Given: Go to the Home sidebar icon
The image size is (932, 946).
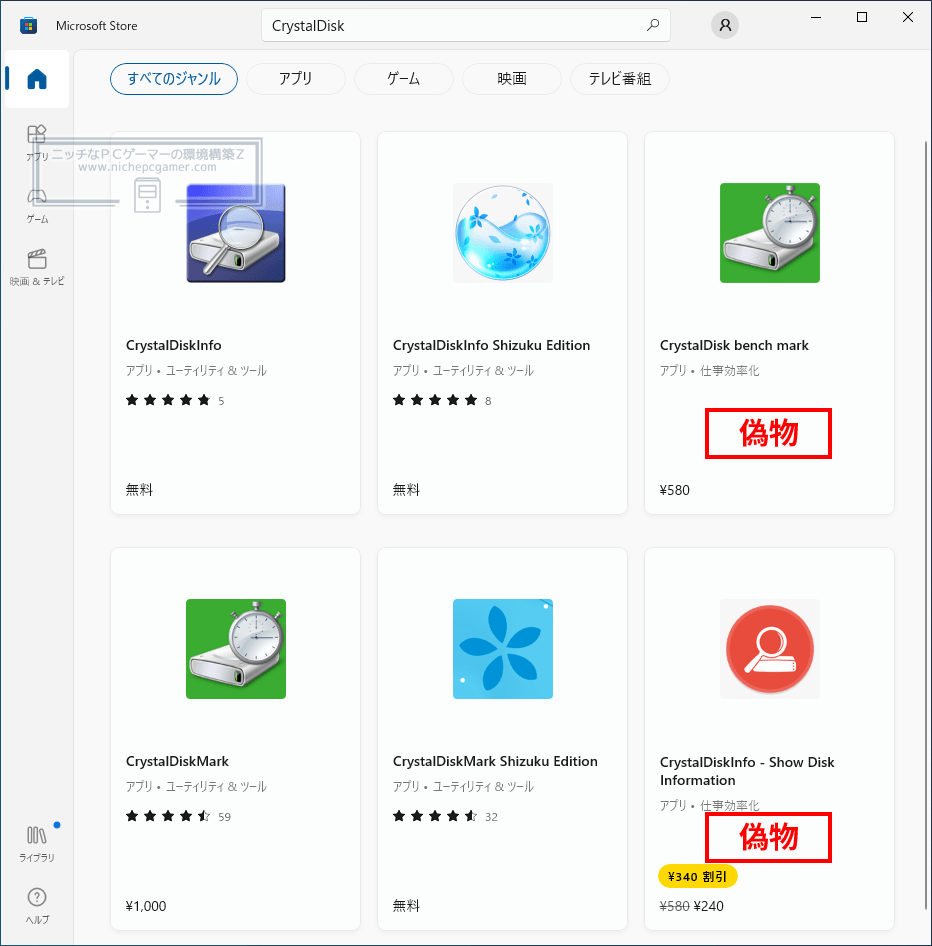Looking at the screenshot, I should click(x=37, y=79).
